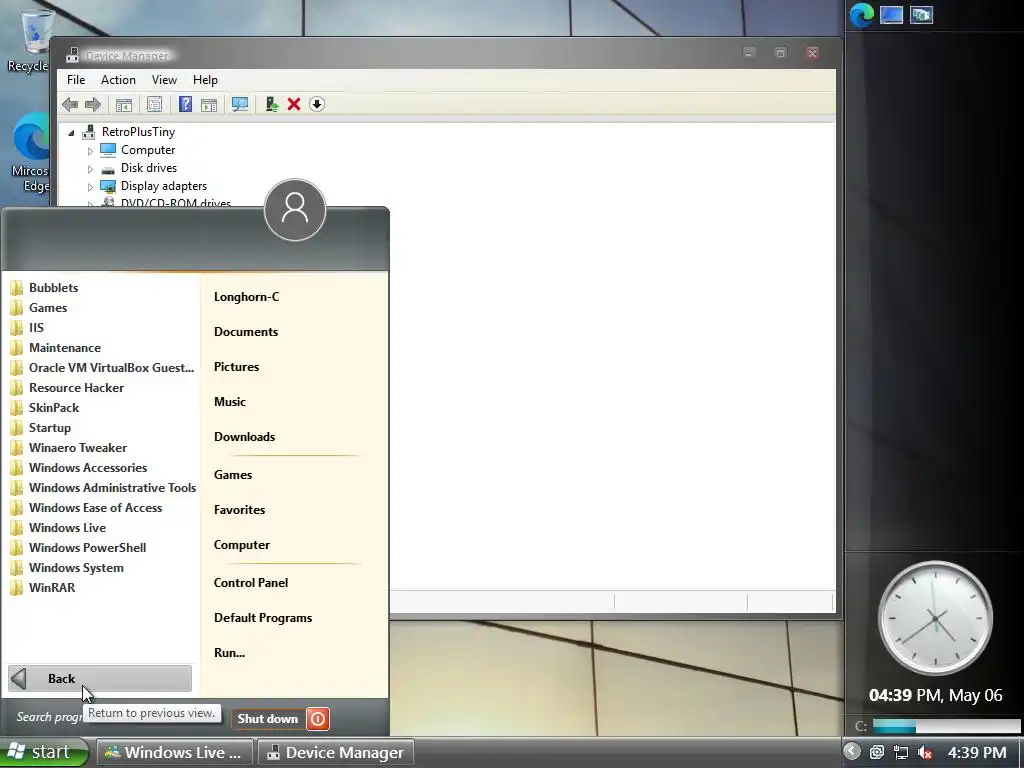Click the C: drive usage bar gadget
Screen dimensions: 1024x768
point(946,726)
